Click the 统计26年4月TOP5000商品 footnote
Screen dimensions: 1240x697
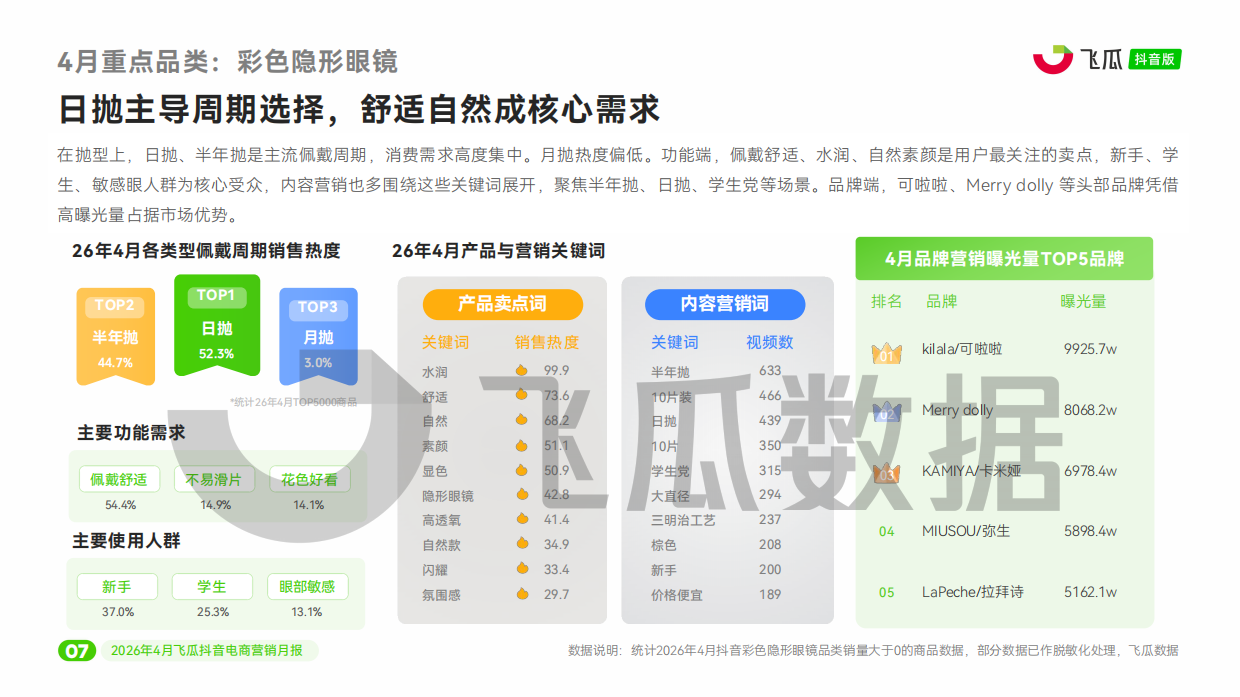tap(293, 402)
